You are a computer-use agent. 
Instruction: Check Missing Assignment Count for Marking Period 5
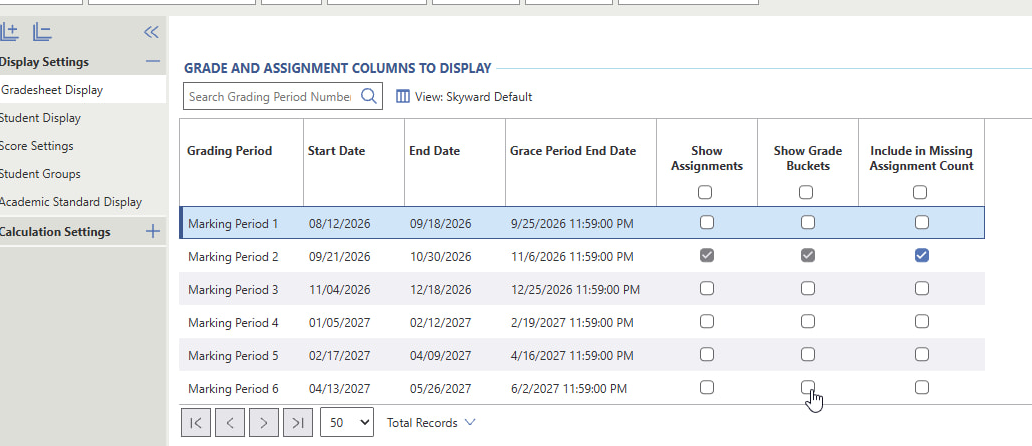921,354
